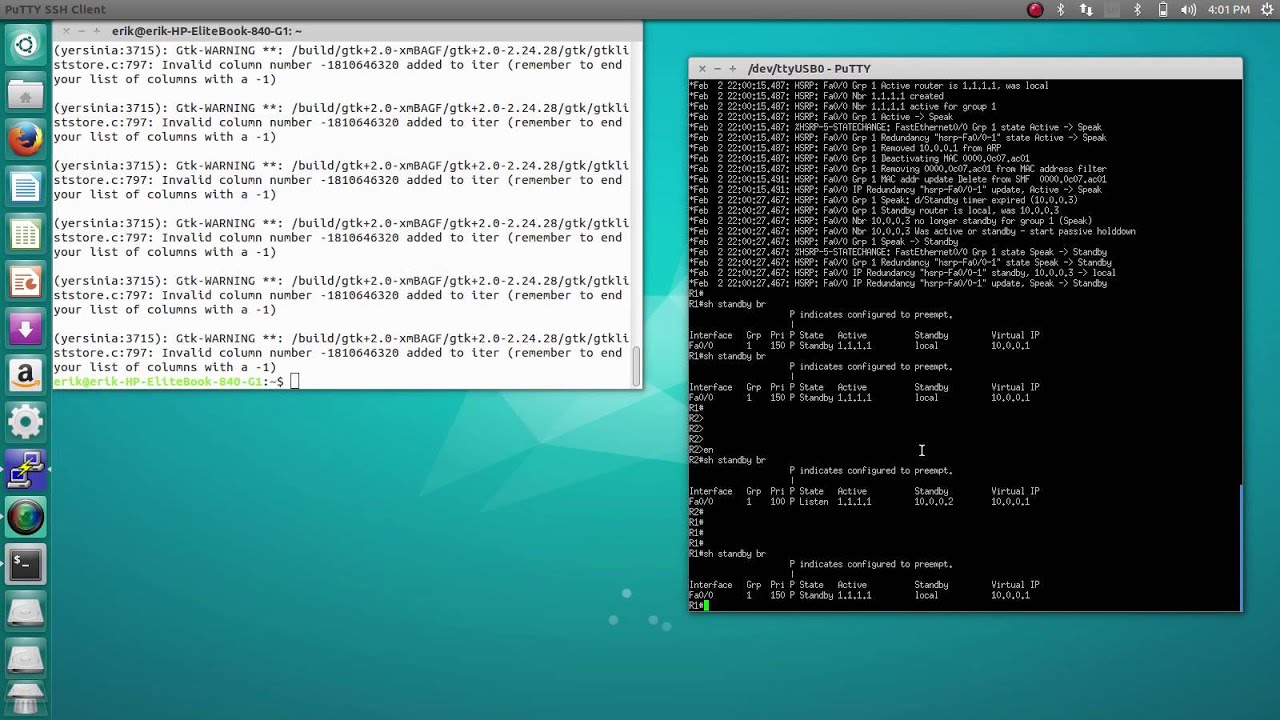Click Bluetooth indicator beside the red record dot
The width and height of the screenshot is (1280, 720).
click(1061, 10)
